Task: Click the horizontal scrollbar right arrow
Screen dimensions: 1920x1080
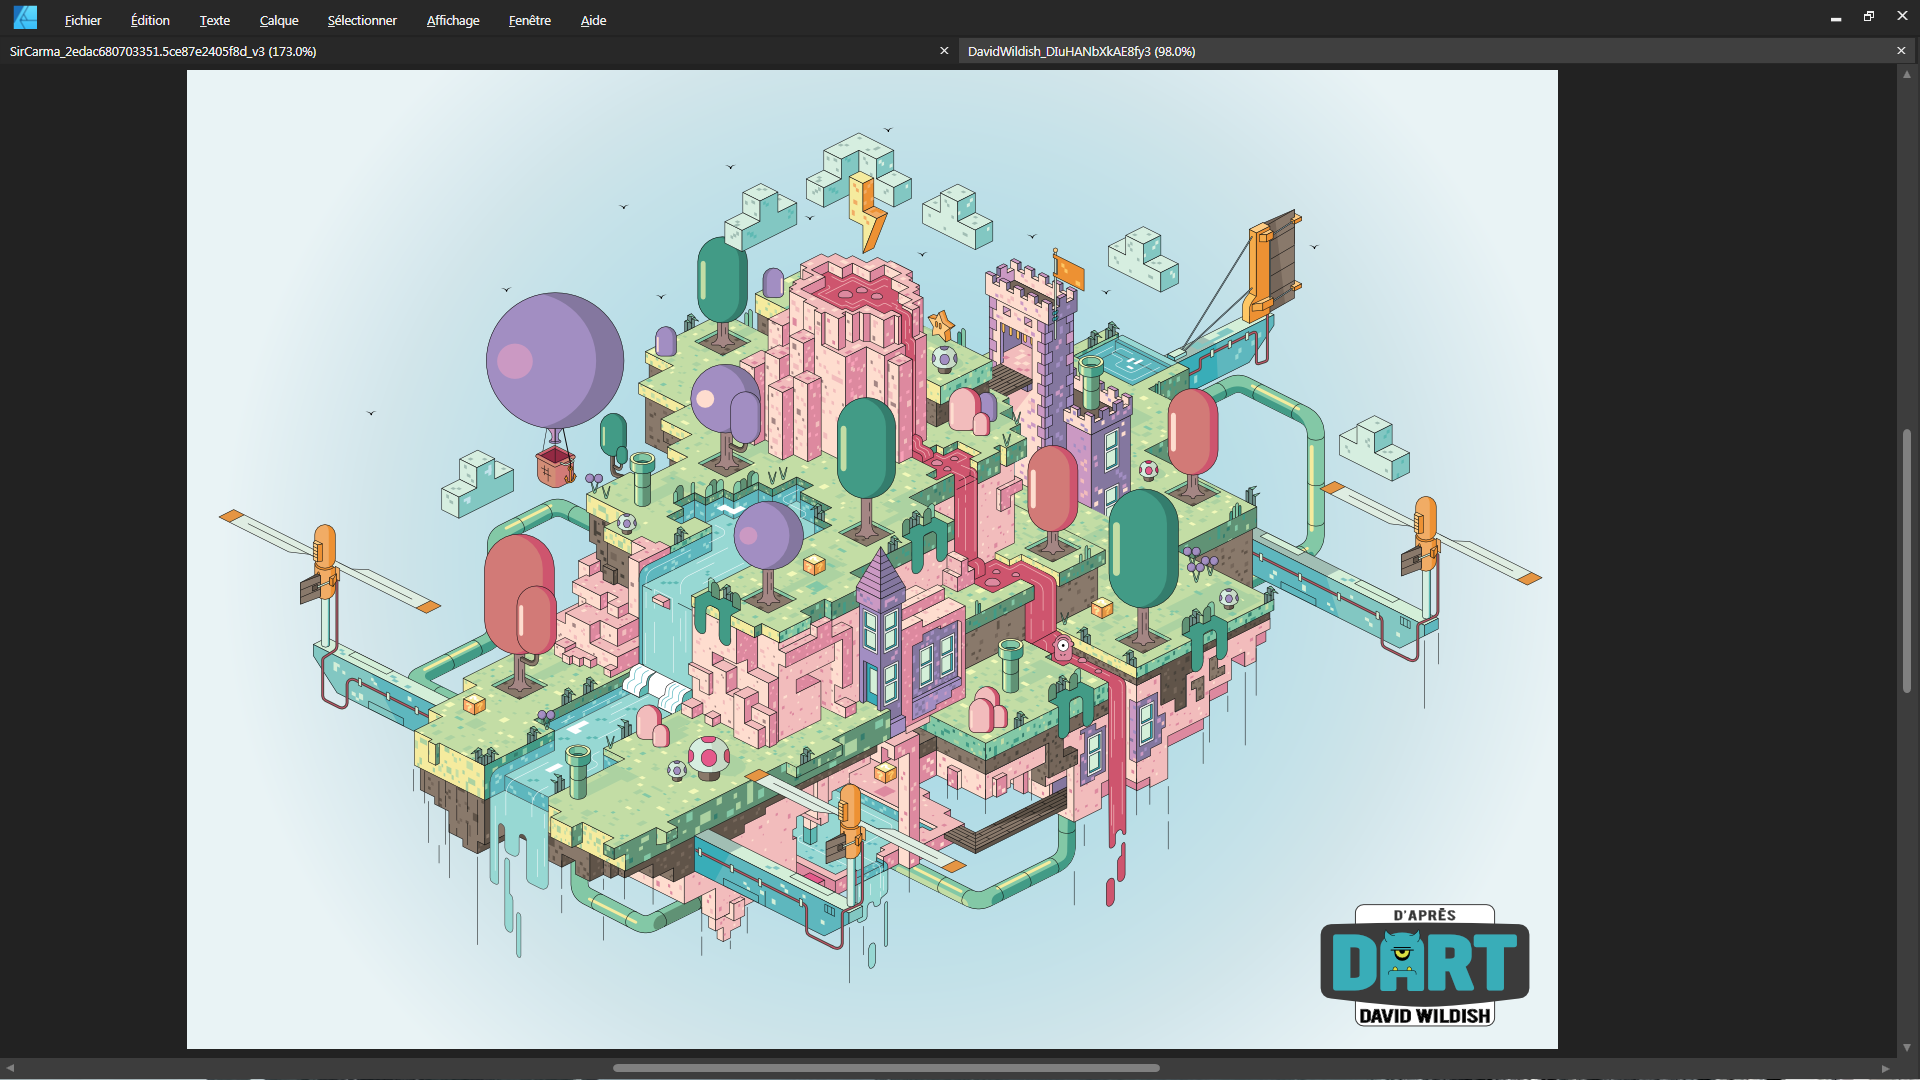Action: (x=1886, y=1067)
